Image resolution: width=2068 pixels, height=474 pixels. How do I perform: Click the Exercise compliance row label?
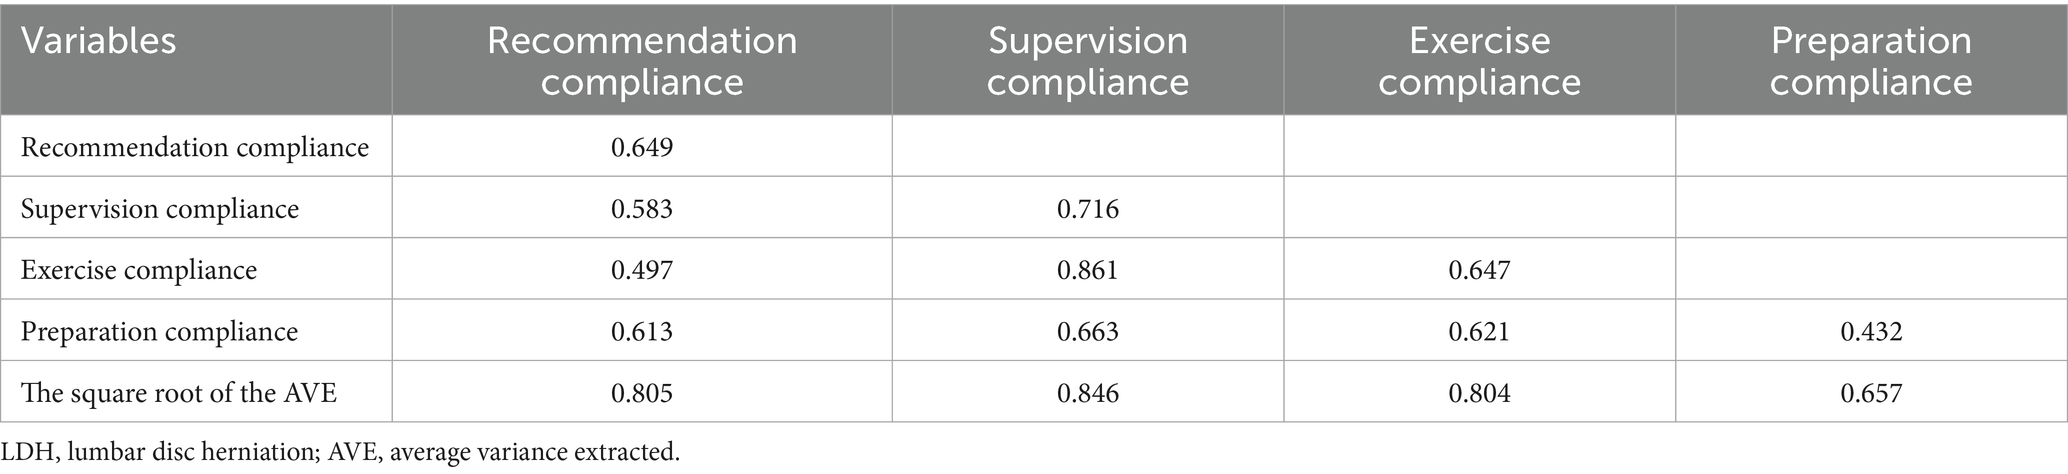139,270
